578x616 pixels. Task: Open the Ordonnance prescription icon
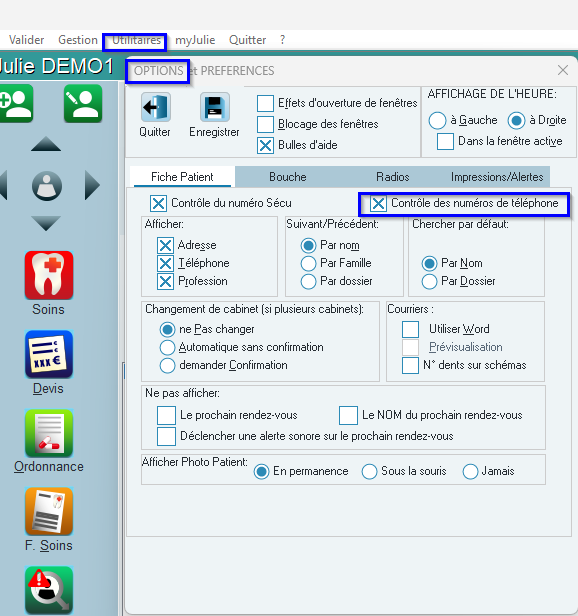click(49, 433)
